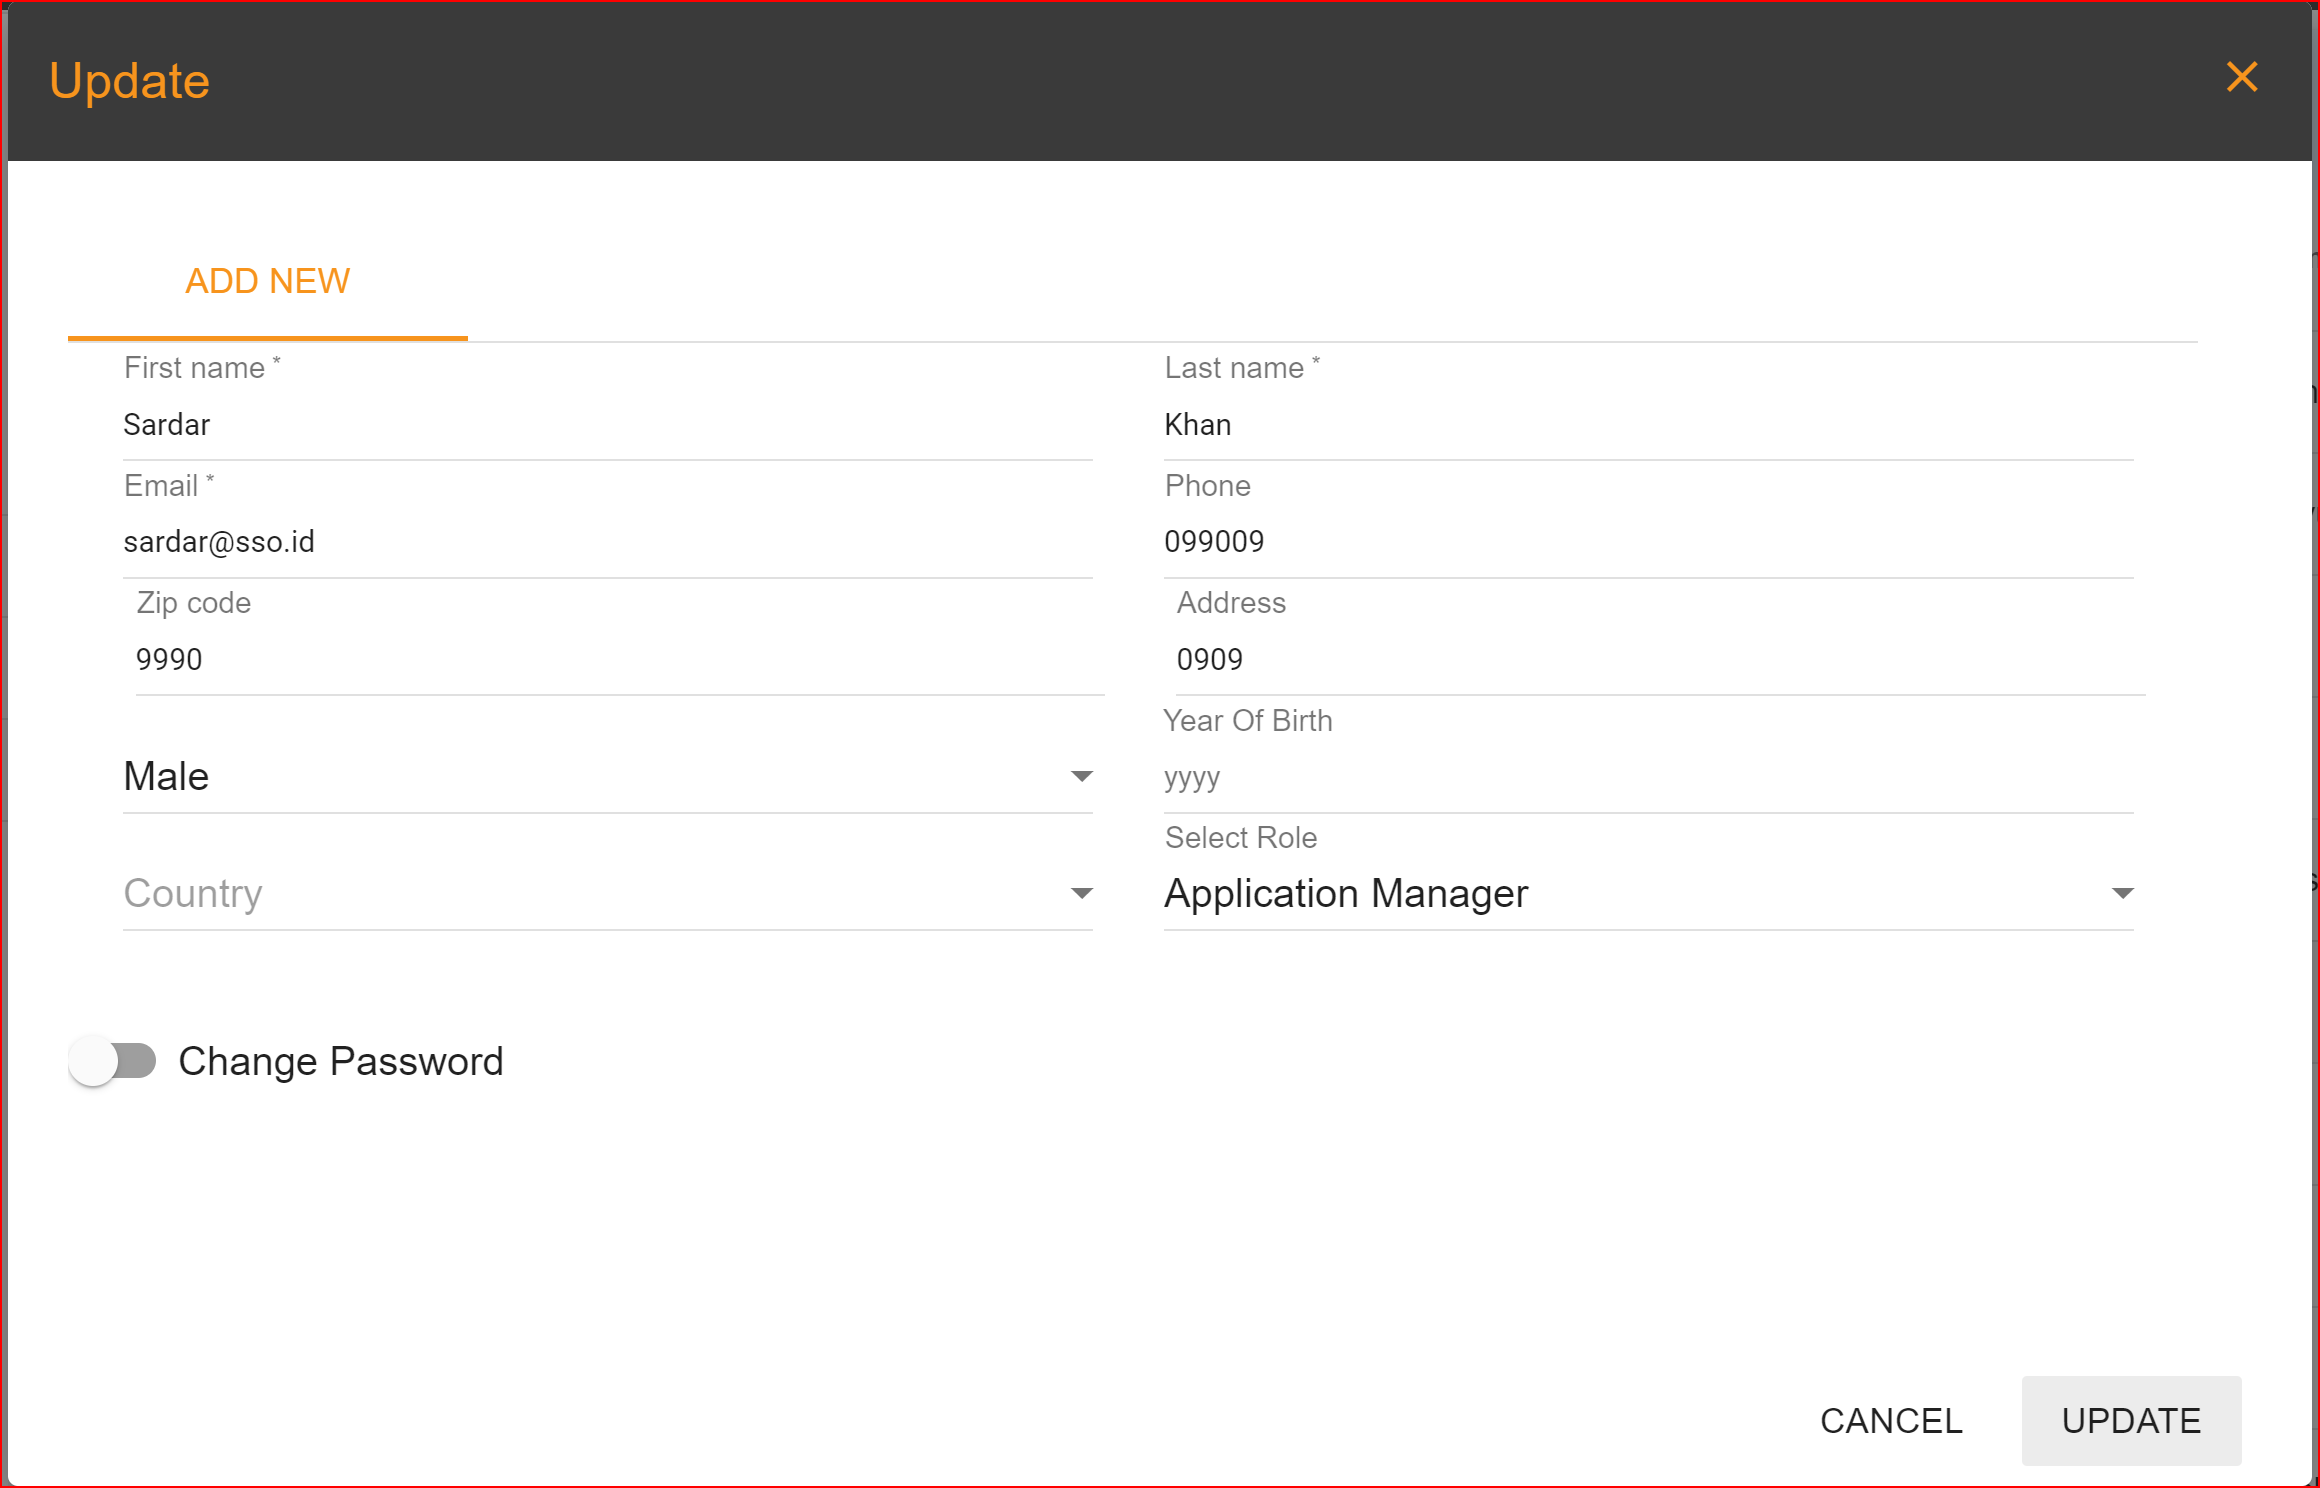This screenshot has height=1488, width=2320.
Task: Expand the Select Role dropdown arrow
Action: 2124,893
